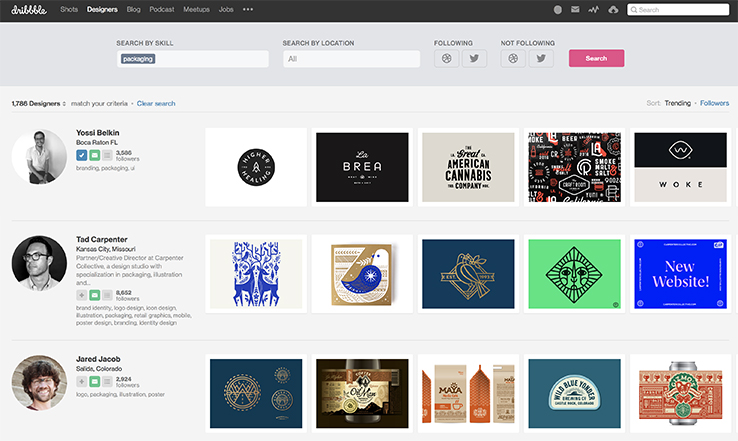Open the Maya coffee bags shot
The image size is (738, 441).
[468, 393]
